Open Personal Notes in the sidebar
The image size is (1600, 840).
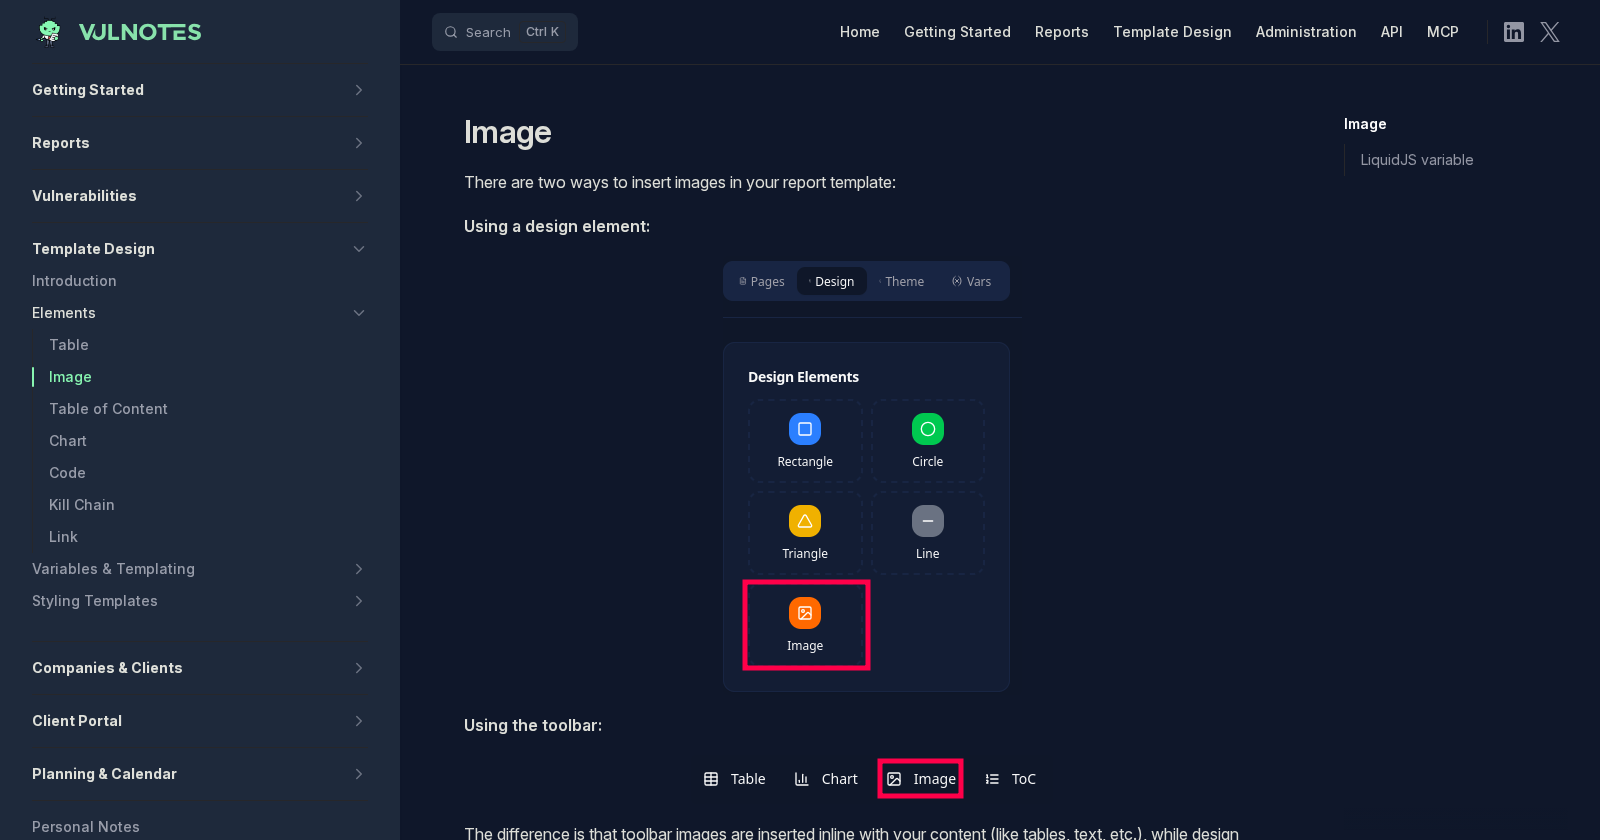[86, 827]
